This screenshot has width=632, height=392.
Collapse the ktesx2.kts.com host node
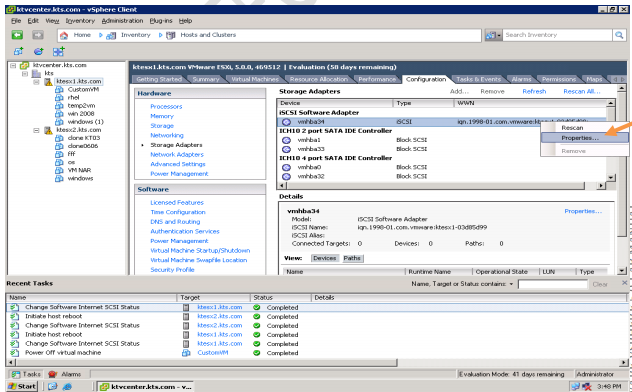36,130
